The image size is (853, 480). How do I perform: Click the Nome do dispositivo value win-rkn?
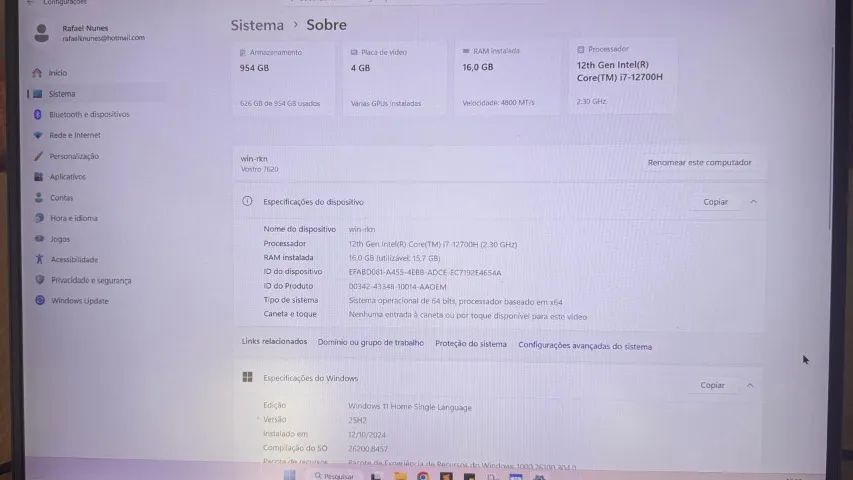coord(362,230)
